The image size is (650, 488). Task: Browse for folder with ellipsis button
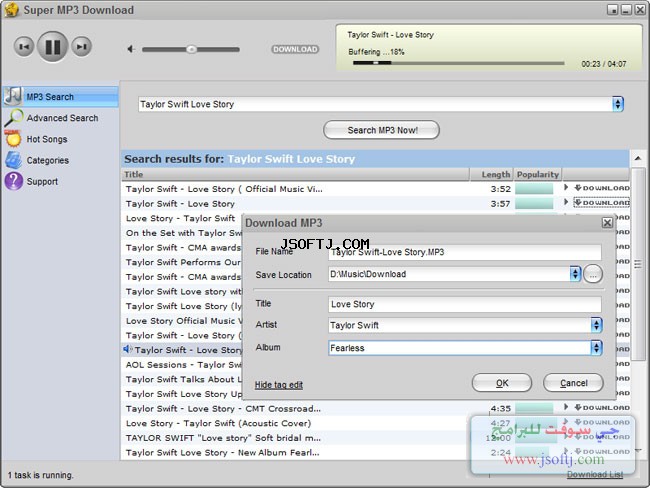(593, 274)
